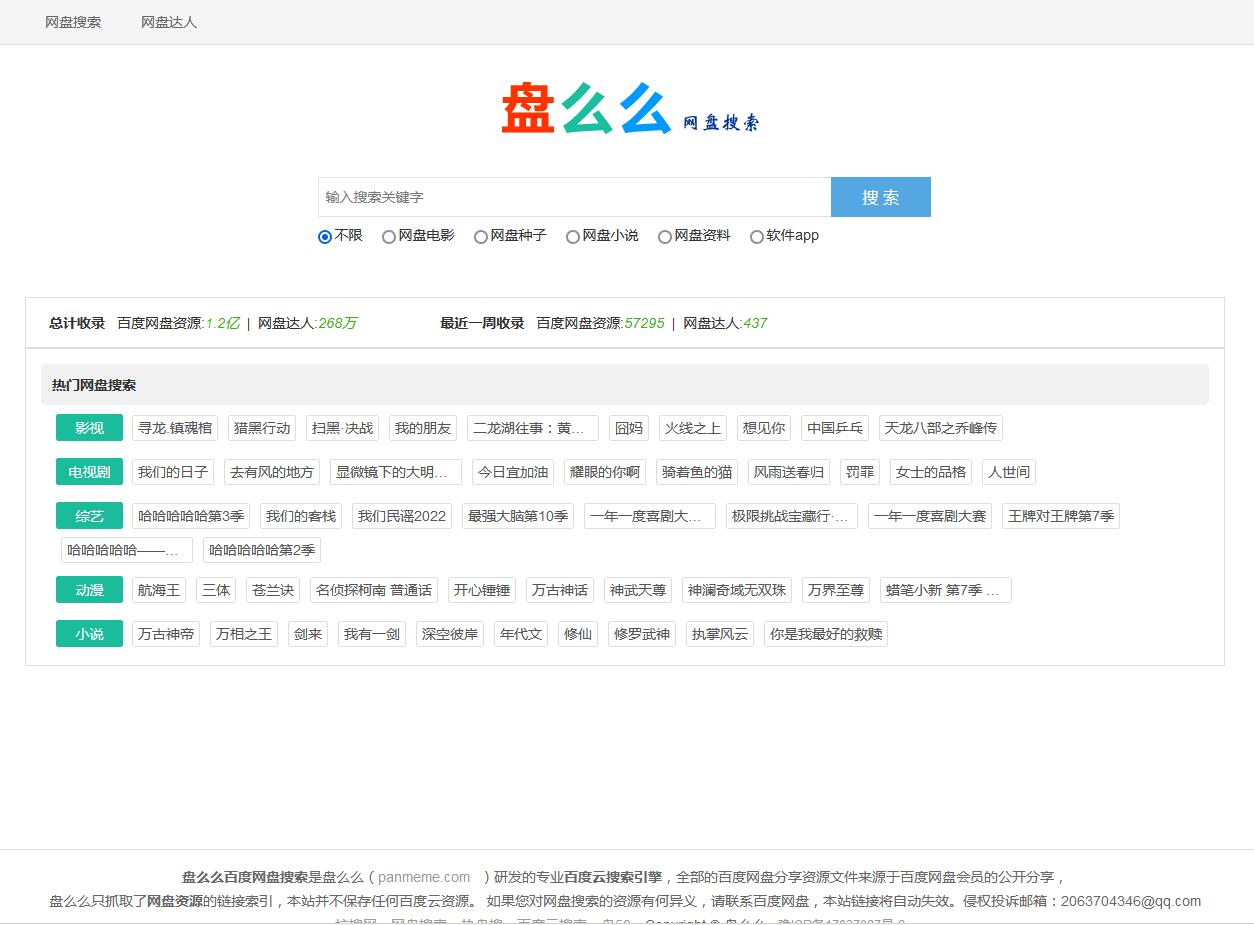This screenshot has width=1254, height=925.
Task: Enable the 网盘种子 search filter
Action: point(481,236)
